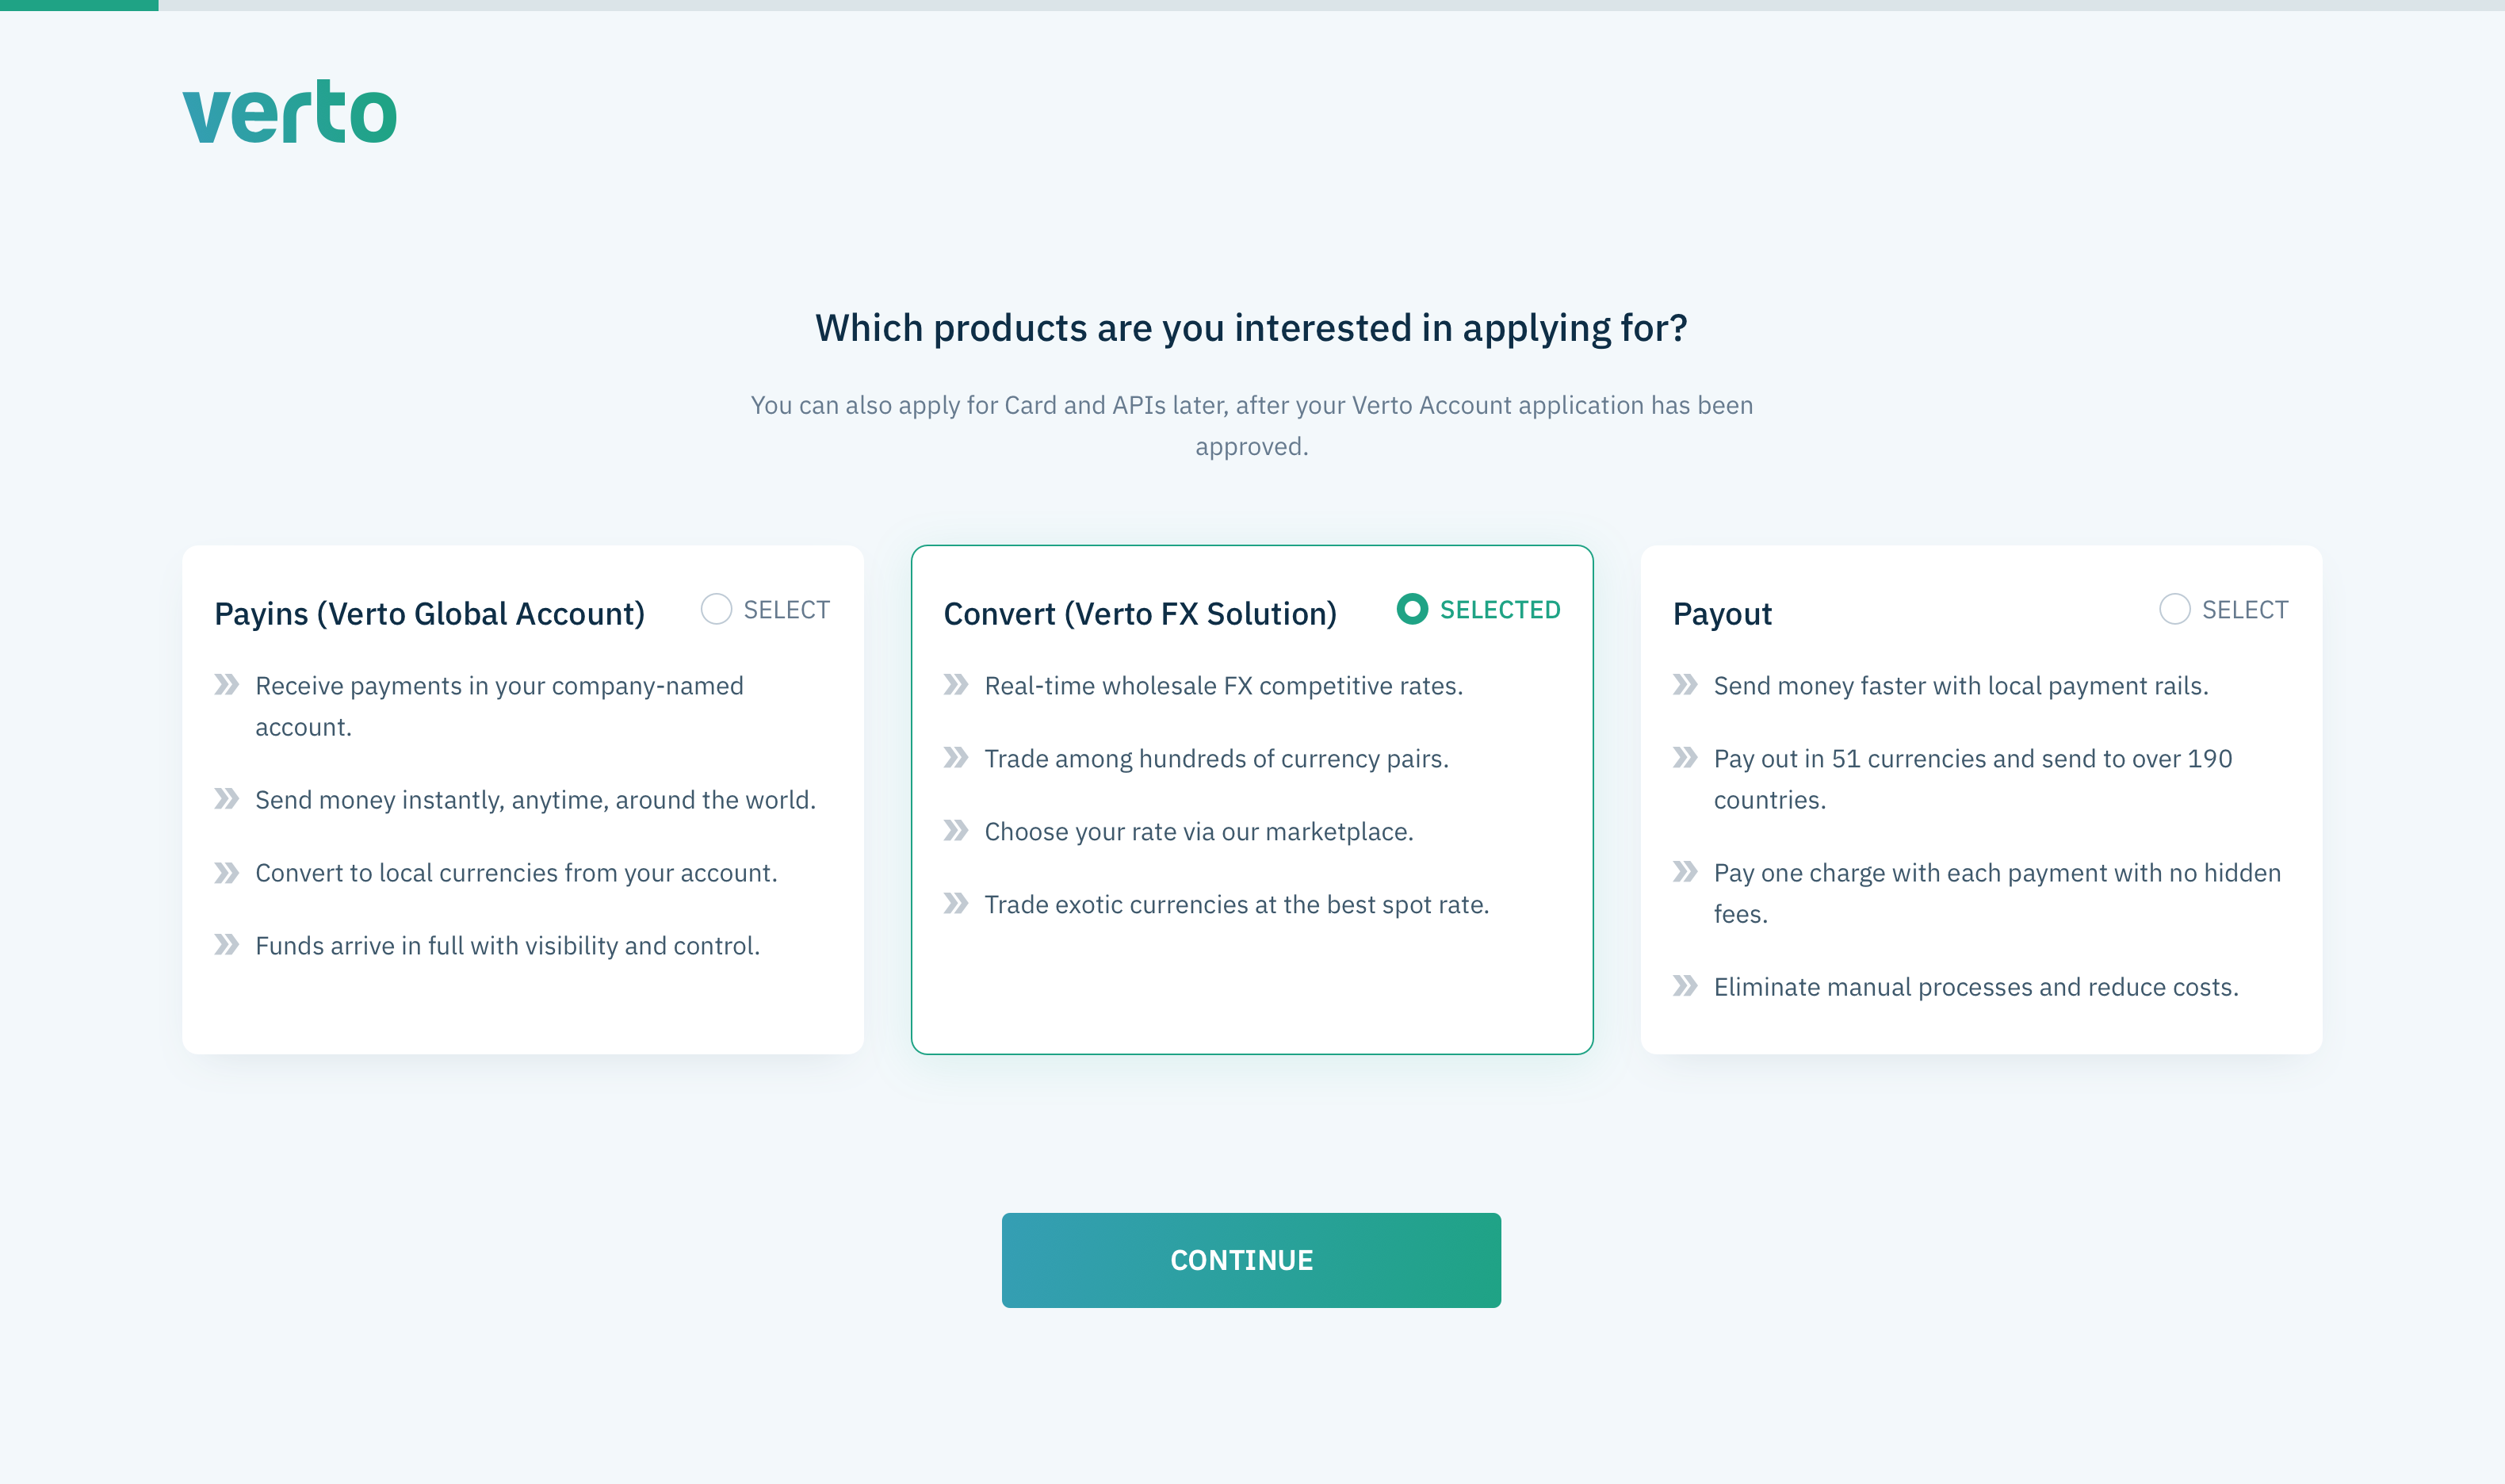Click chevron icon beside 'Eliminate manual processes'

pyautogui.click(x=1685, y=987)
